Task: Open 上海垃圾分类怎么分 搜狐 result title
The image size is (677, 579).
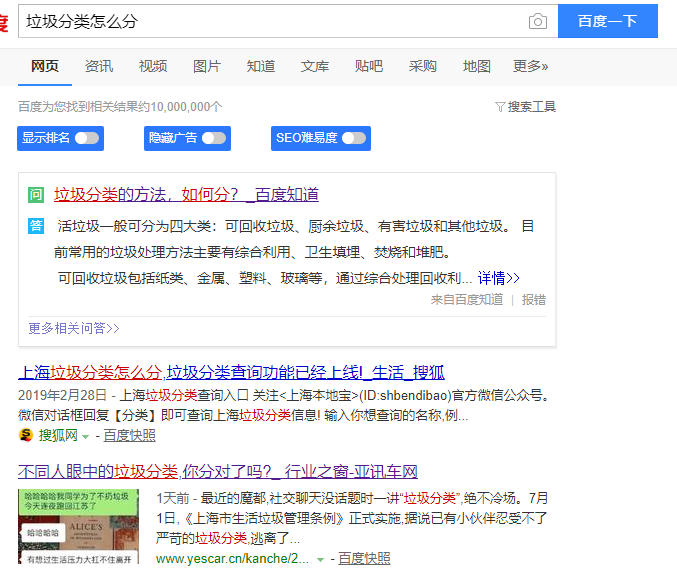Action: (231, 373)
